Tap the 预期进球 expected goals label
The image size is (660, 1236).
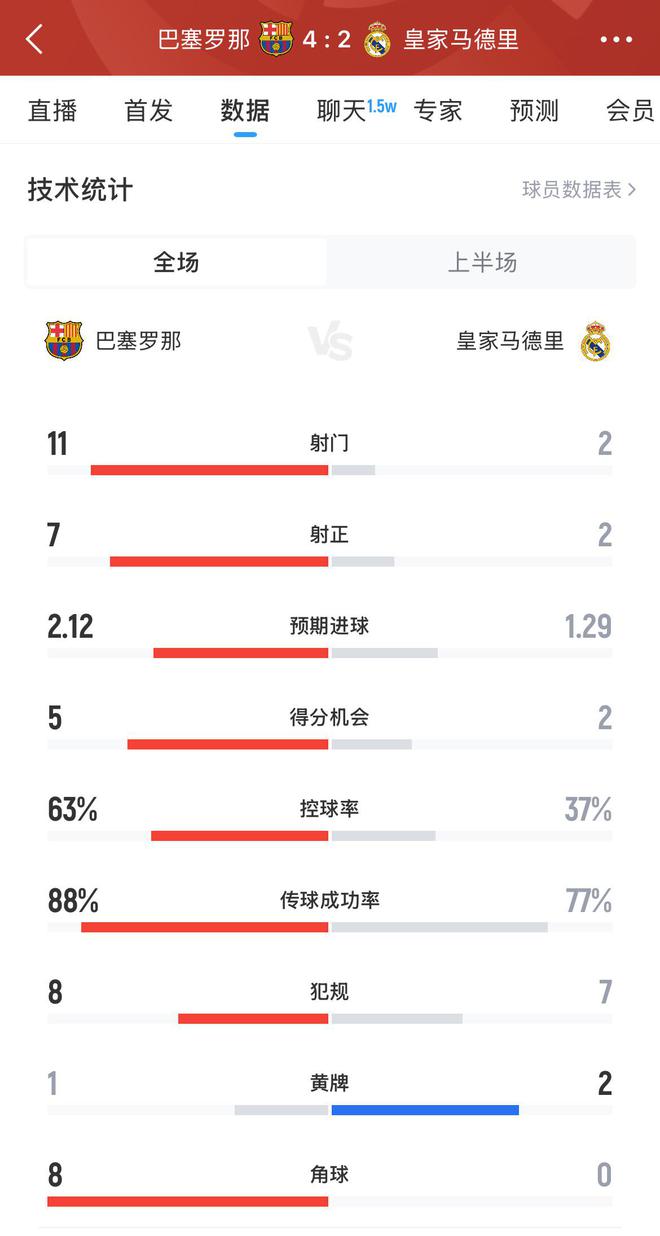(x=329, y=626)
